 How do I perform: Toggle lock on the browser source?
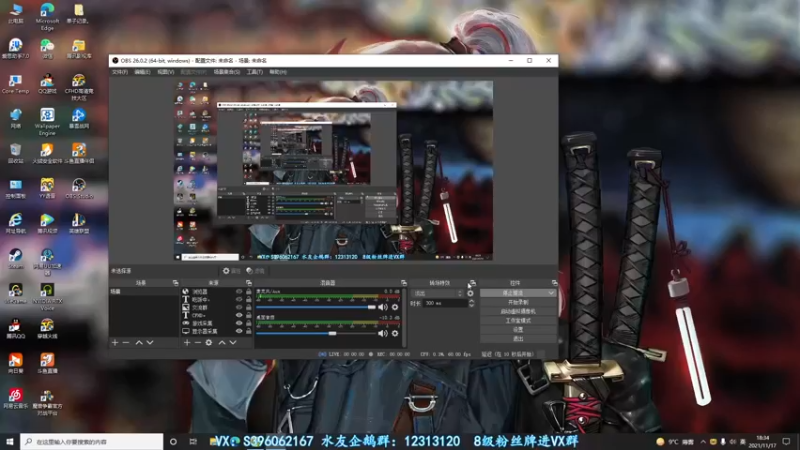pyautogui.click(x=248, y=291)
